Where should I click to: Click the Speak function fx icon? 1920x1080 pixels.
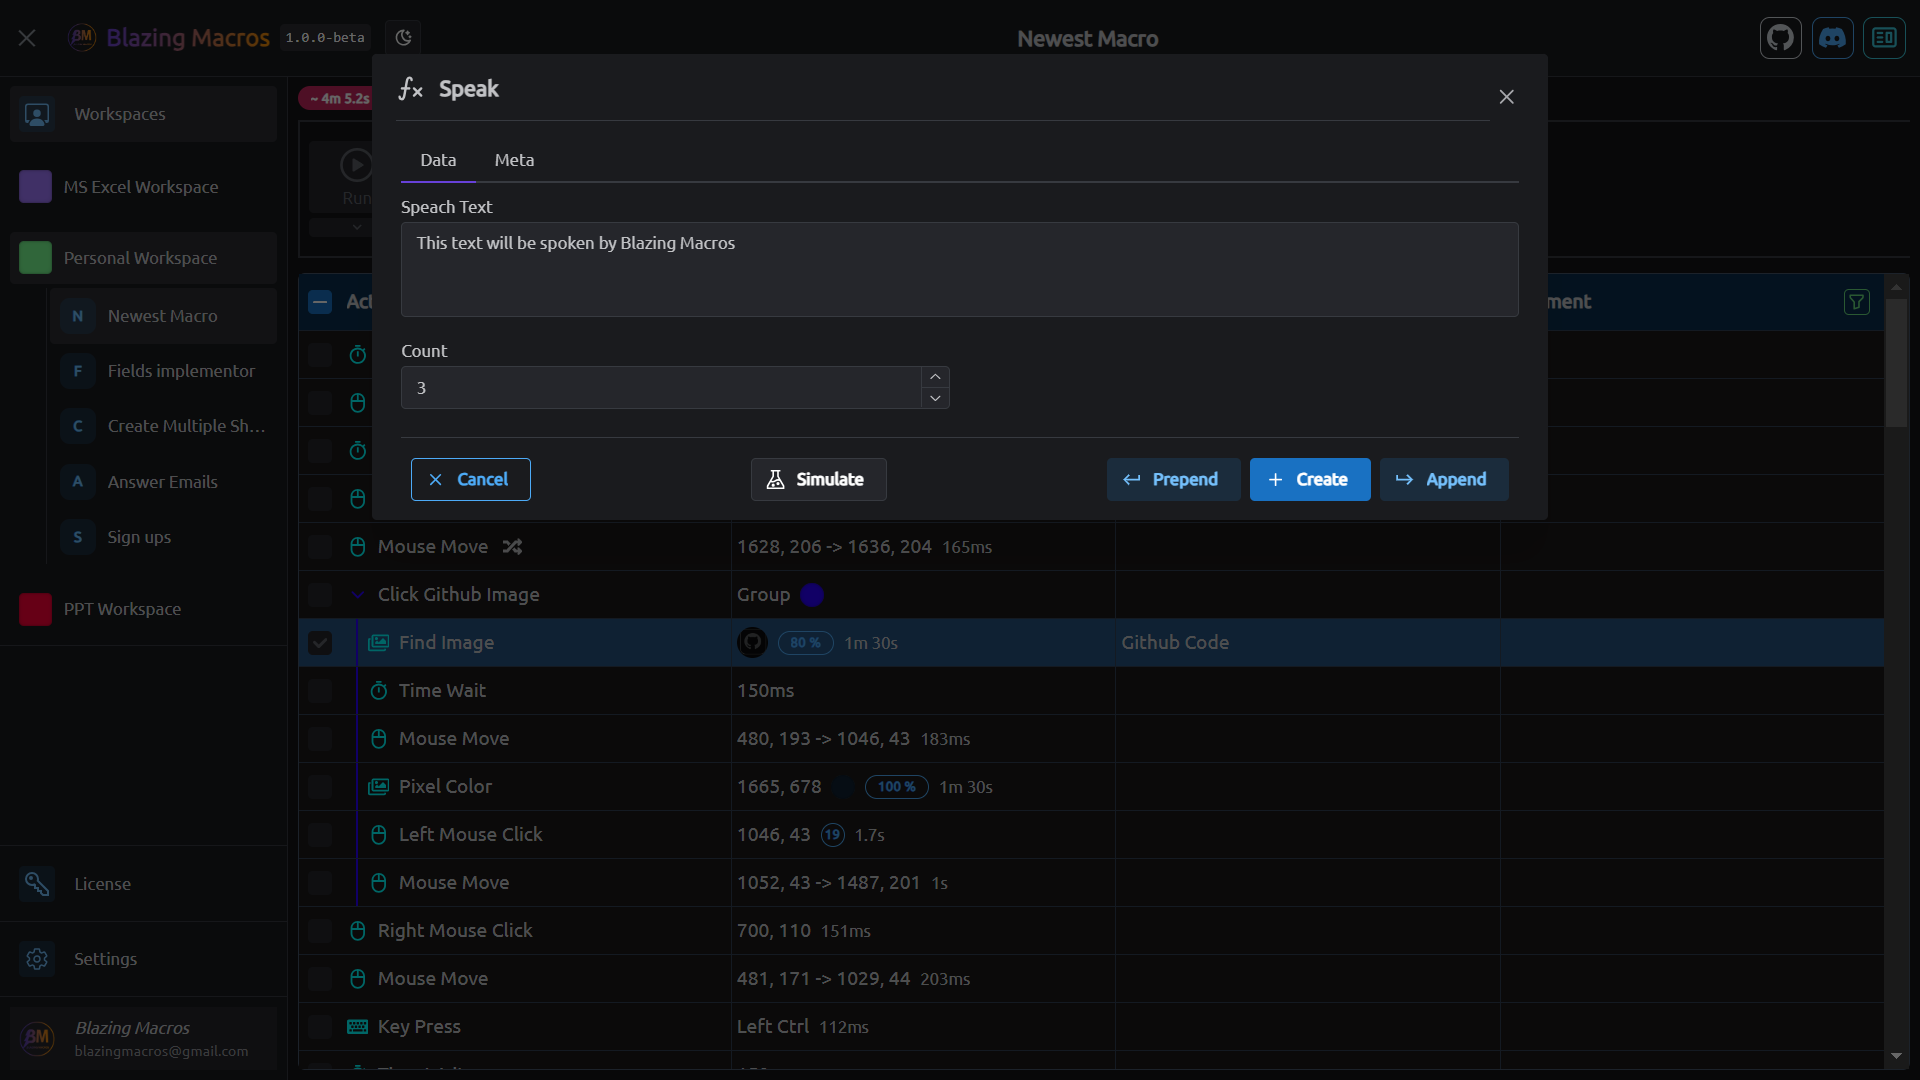[411, 89]
